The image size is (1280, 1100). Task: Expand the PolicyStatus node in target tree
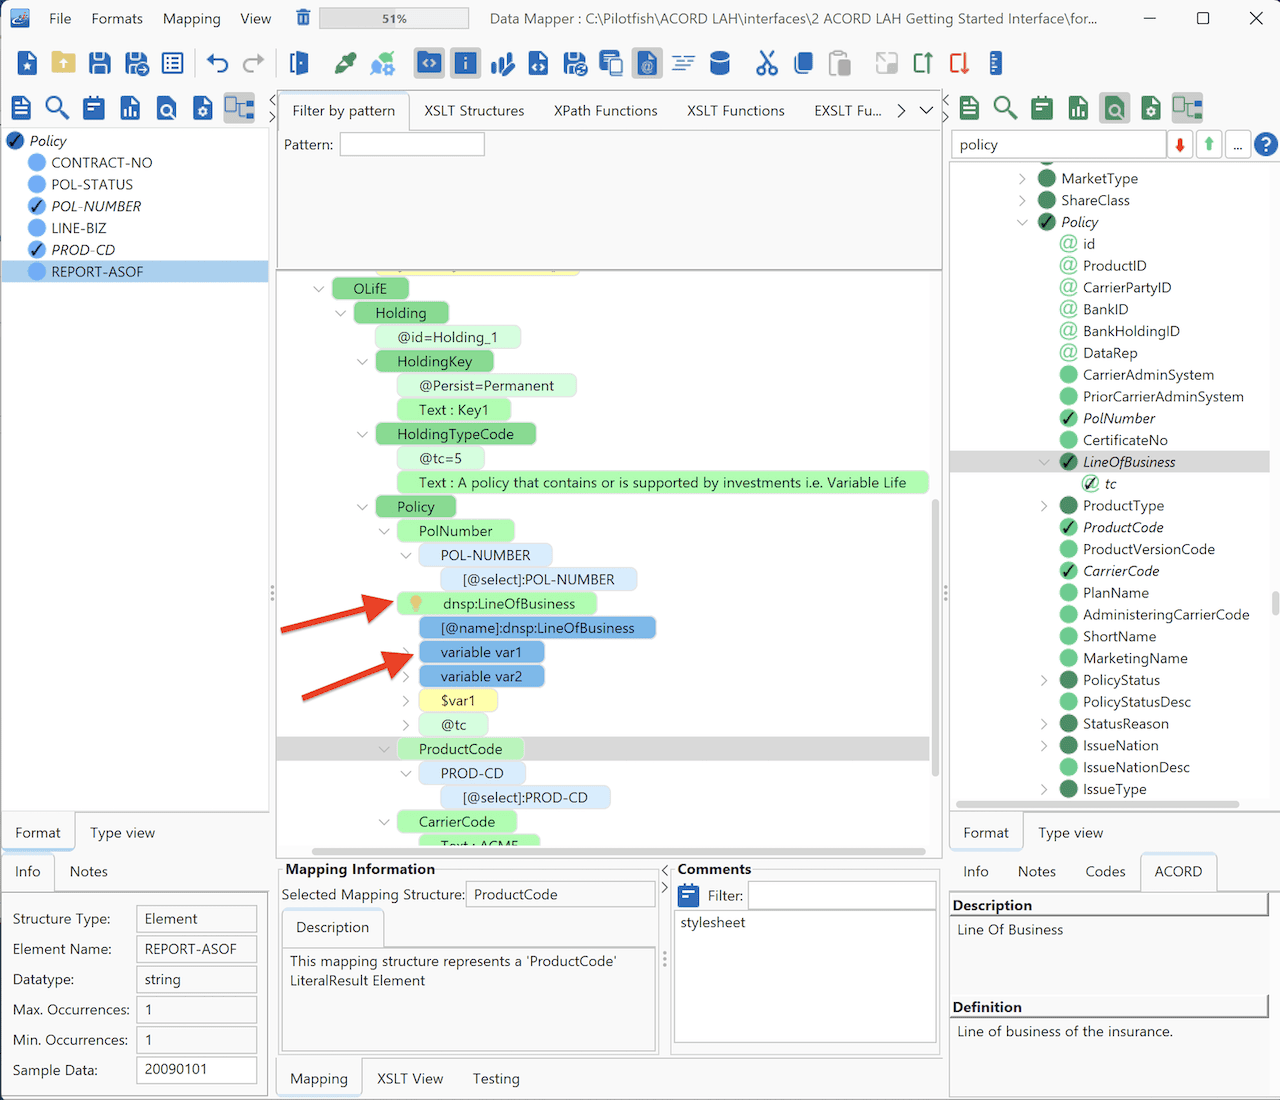point(1044,680)
